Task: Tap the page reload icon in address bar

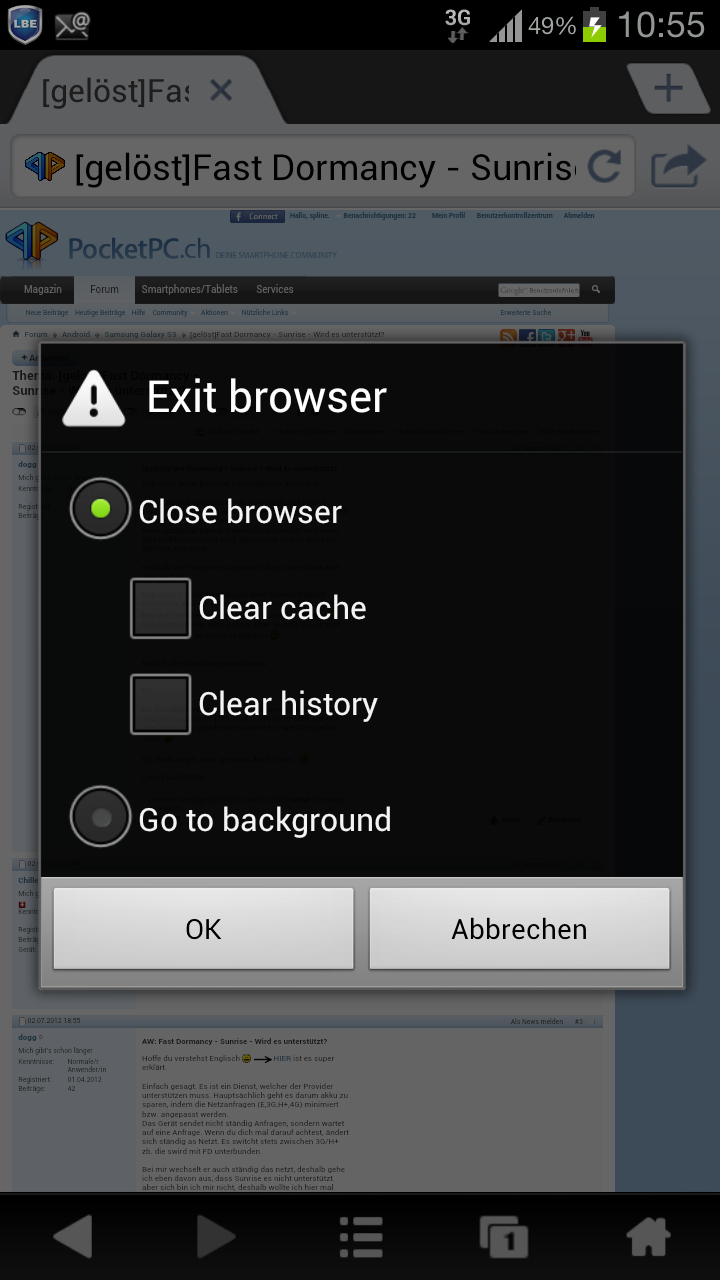Action: [x=605, y=166]
